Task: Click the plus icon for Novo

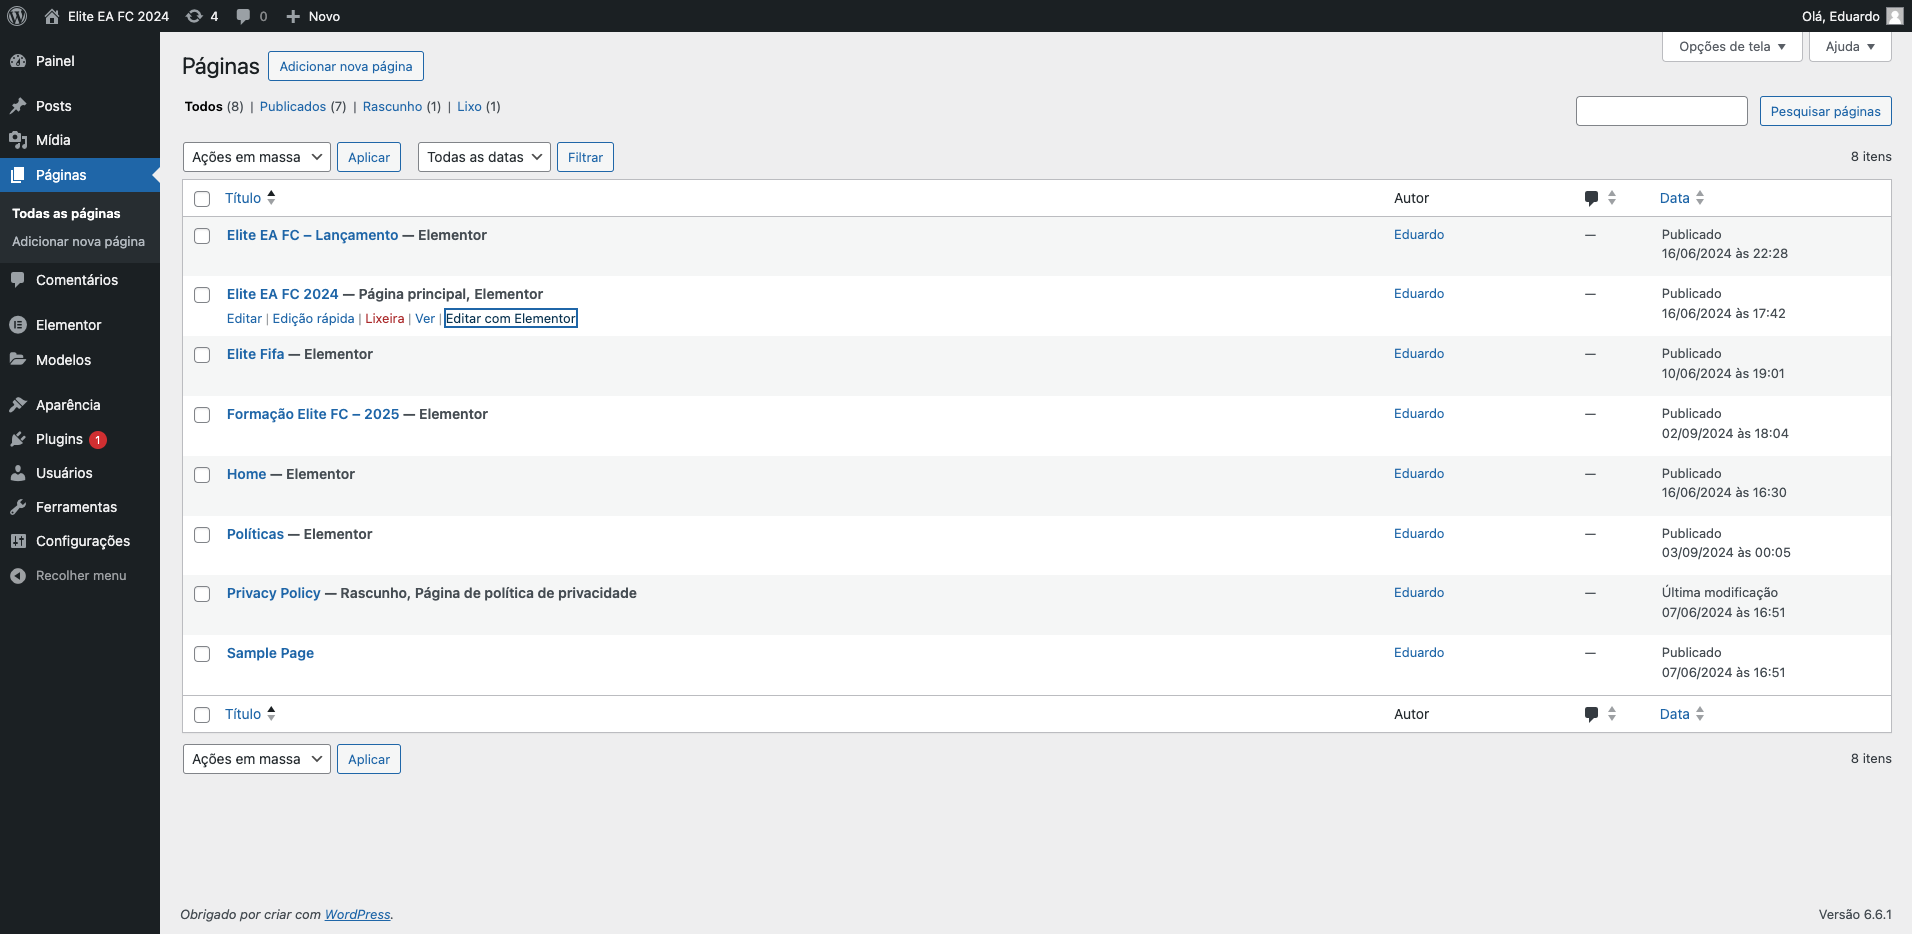Action: point(293,16)
